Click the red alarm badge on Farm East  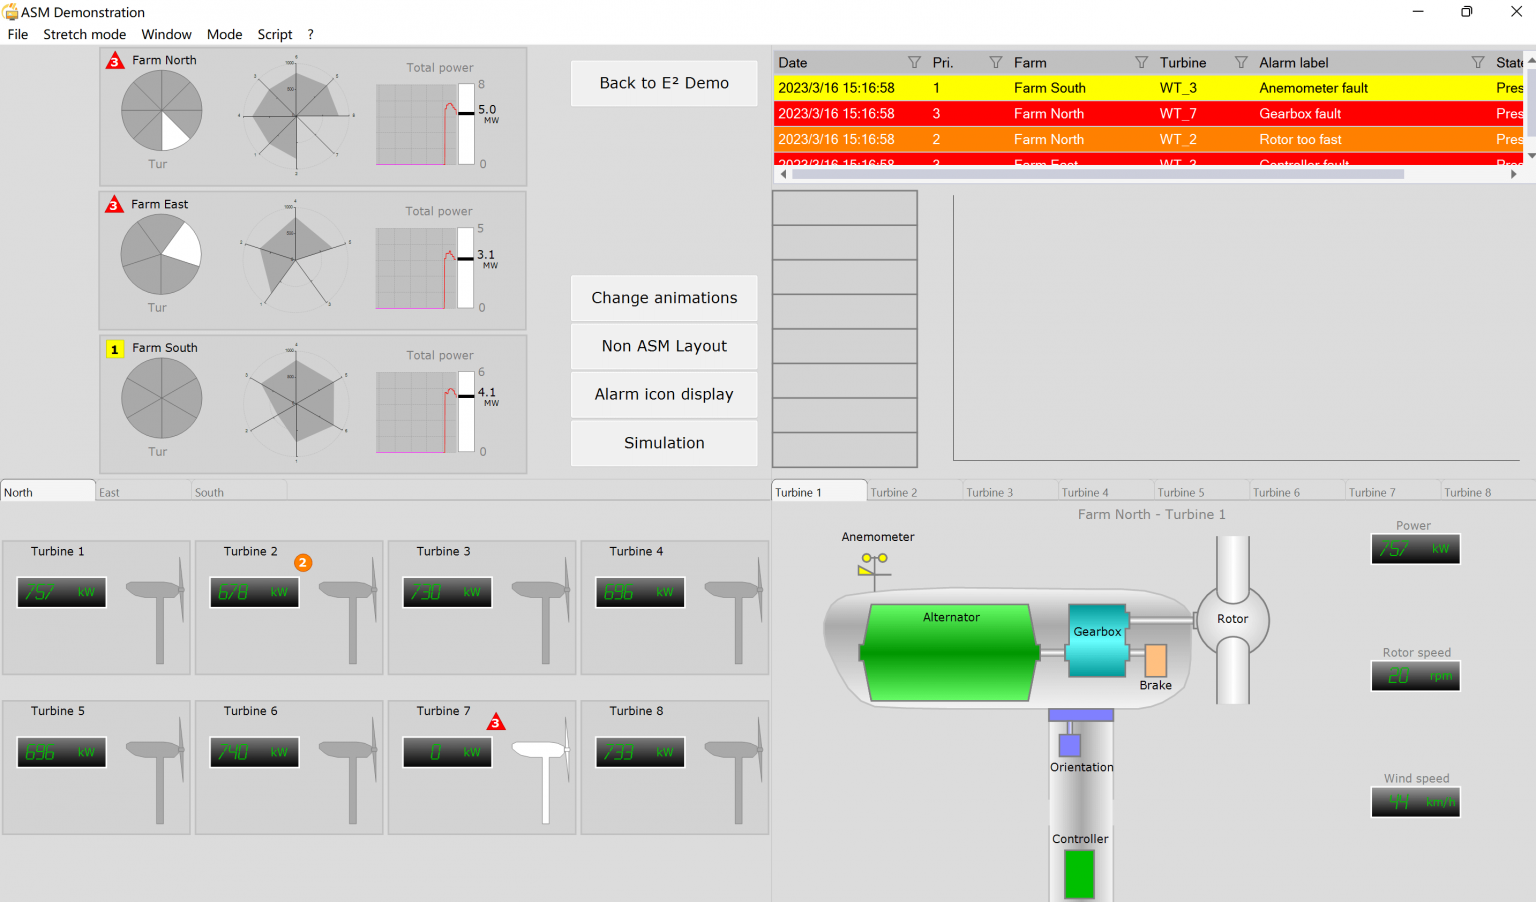[x=115, y=203]
